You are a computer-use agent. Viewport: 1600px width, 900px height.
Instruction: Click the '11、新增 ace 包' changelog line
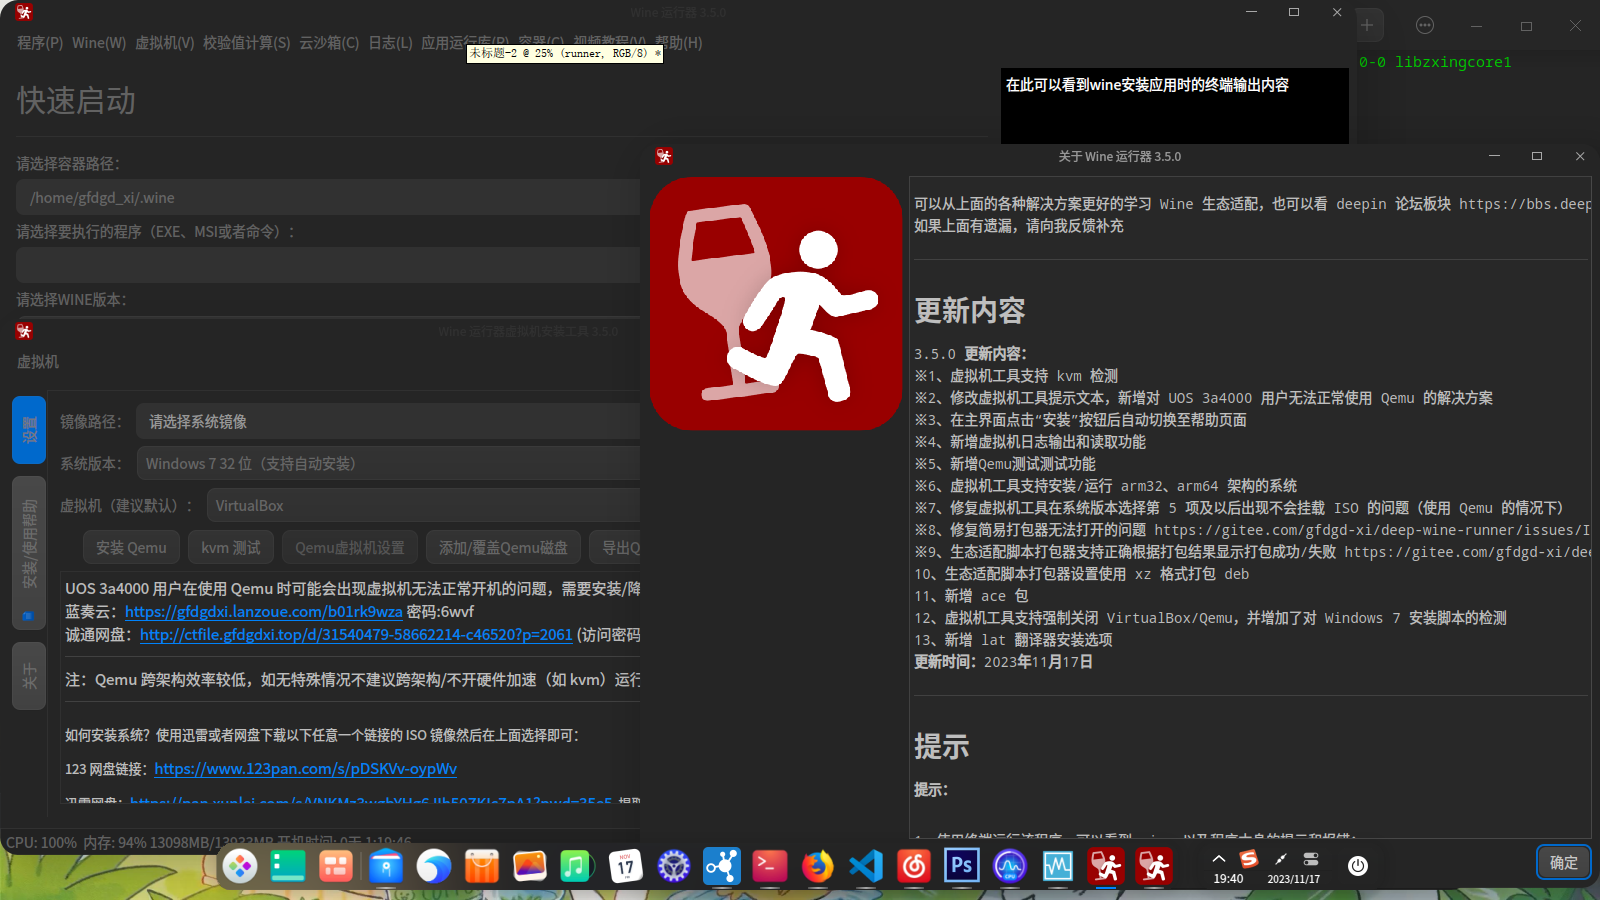point(971,596)
